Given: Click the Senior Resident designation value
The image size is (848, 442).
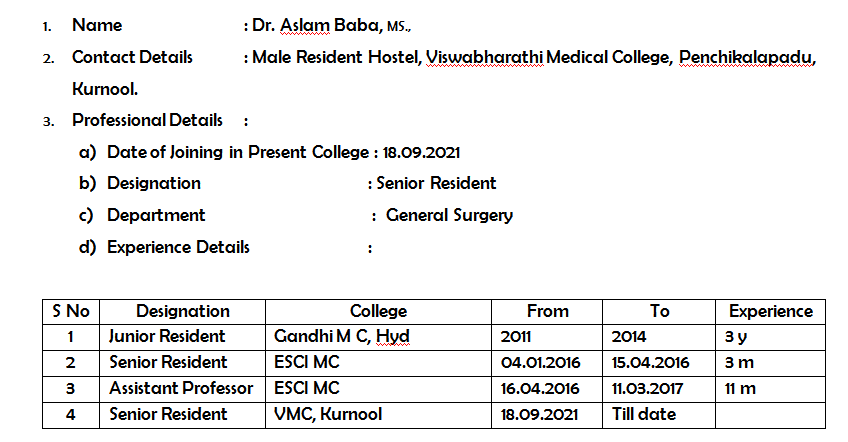Looking at the screenshot, I should click(436, 183).
